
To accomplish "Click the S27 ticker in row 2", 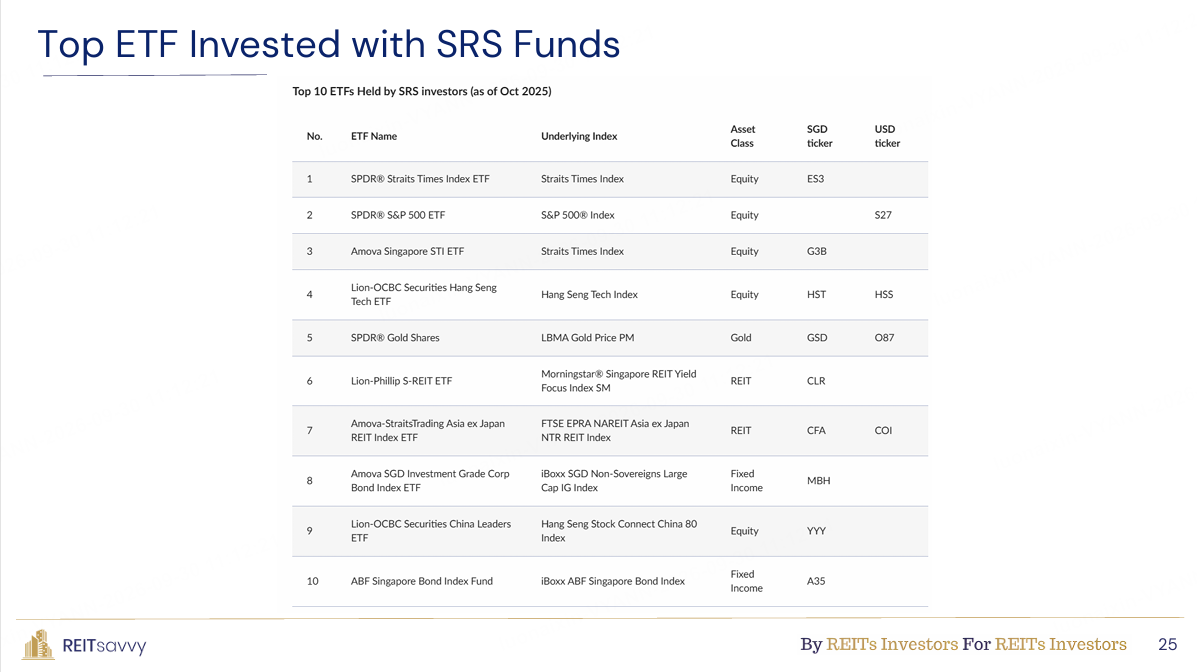I will tap(883, 215).
